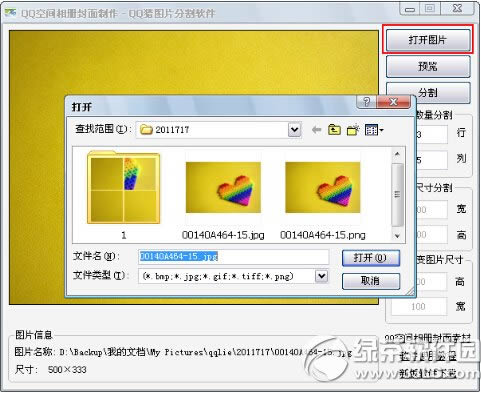Screen dimensions: 481x393
Task: Click the dialog help question-mark button
Action: [x=366, y=102]
